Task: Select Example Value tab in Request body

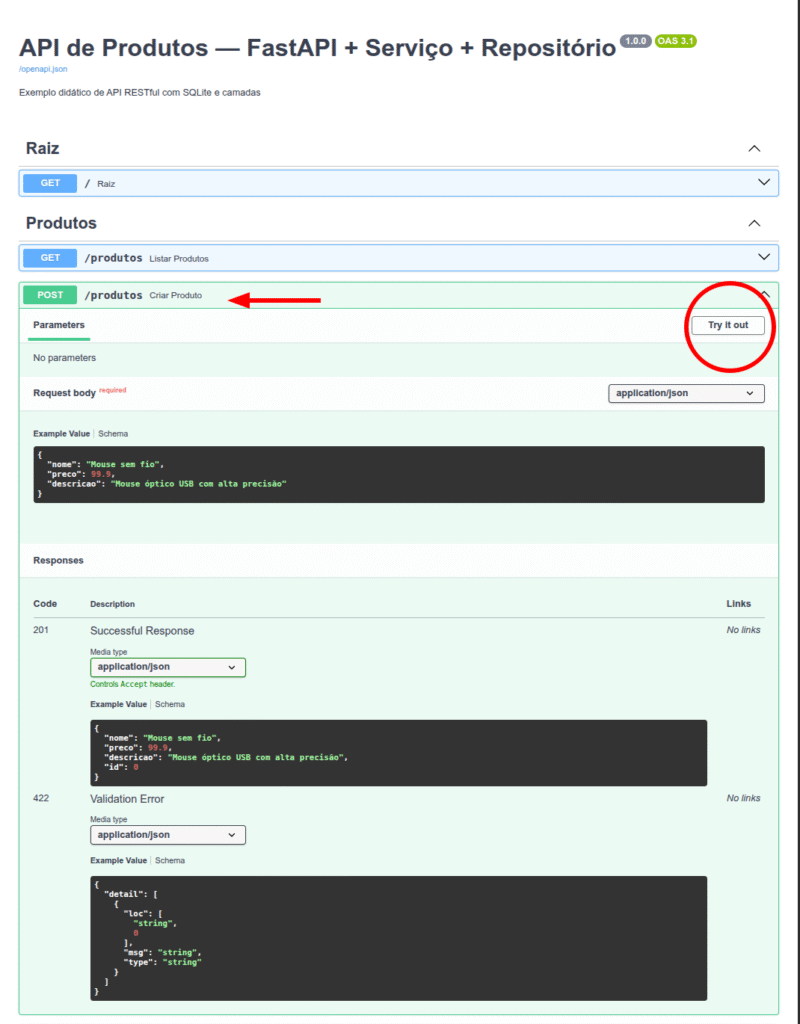Action: tap(61, 434)
